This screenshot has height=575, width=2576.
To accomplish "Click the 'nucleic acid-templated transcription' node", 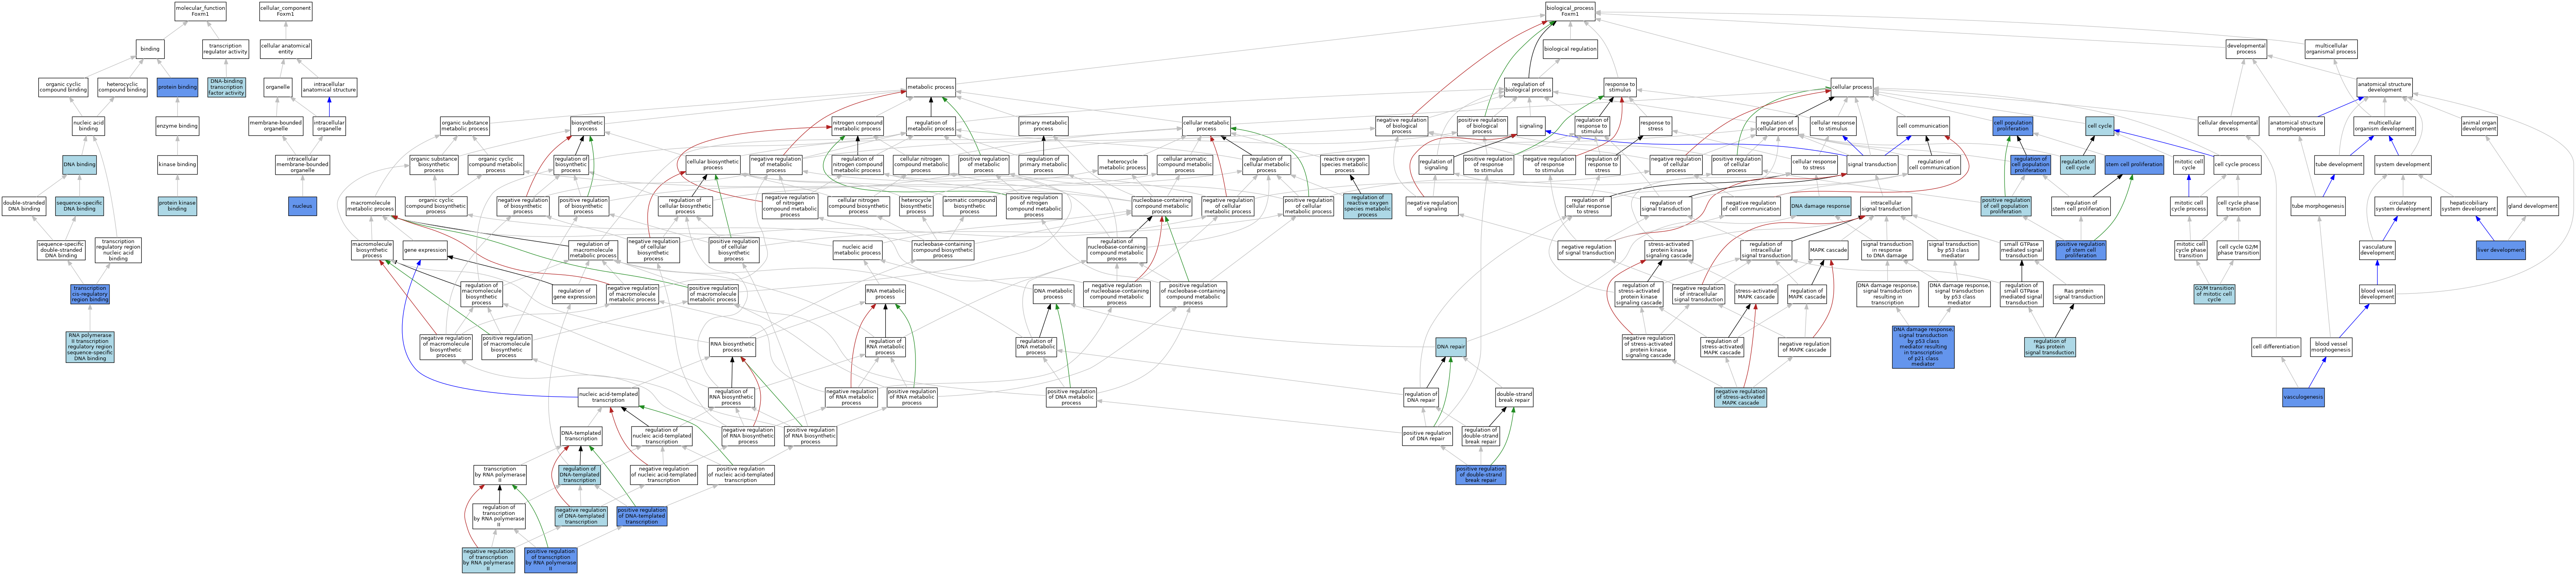I will (x=608, y=398).
